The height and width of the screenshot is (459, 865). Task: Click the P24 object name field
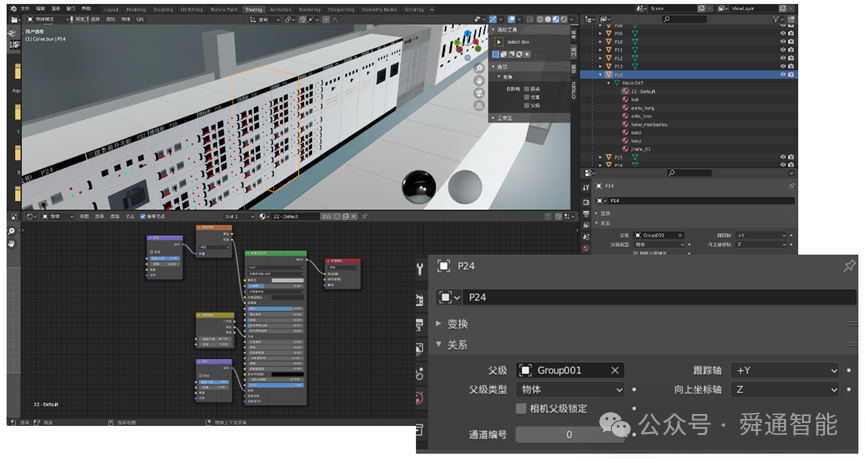pos(659,297)
